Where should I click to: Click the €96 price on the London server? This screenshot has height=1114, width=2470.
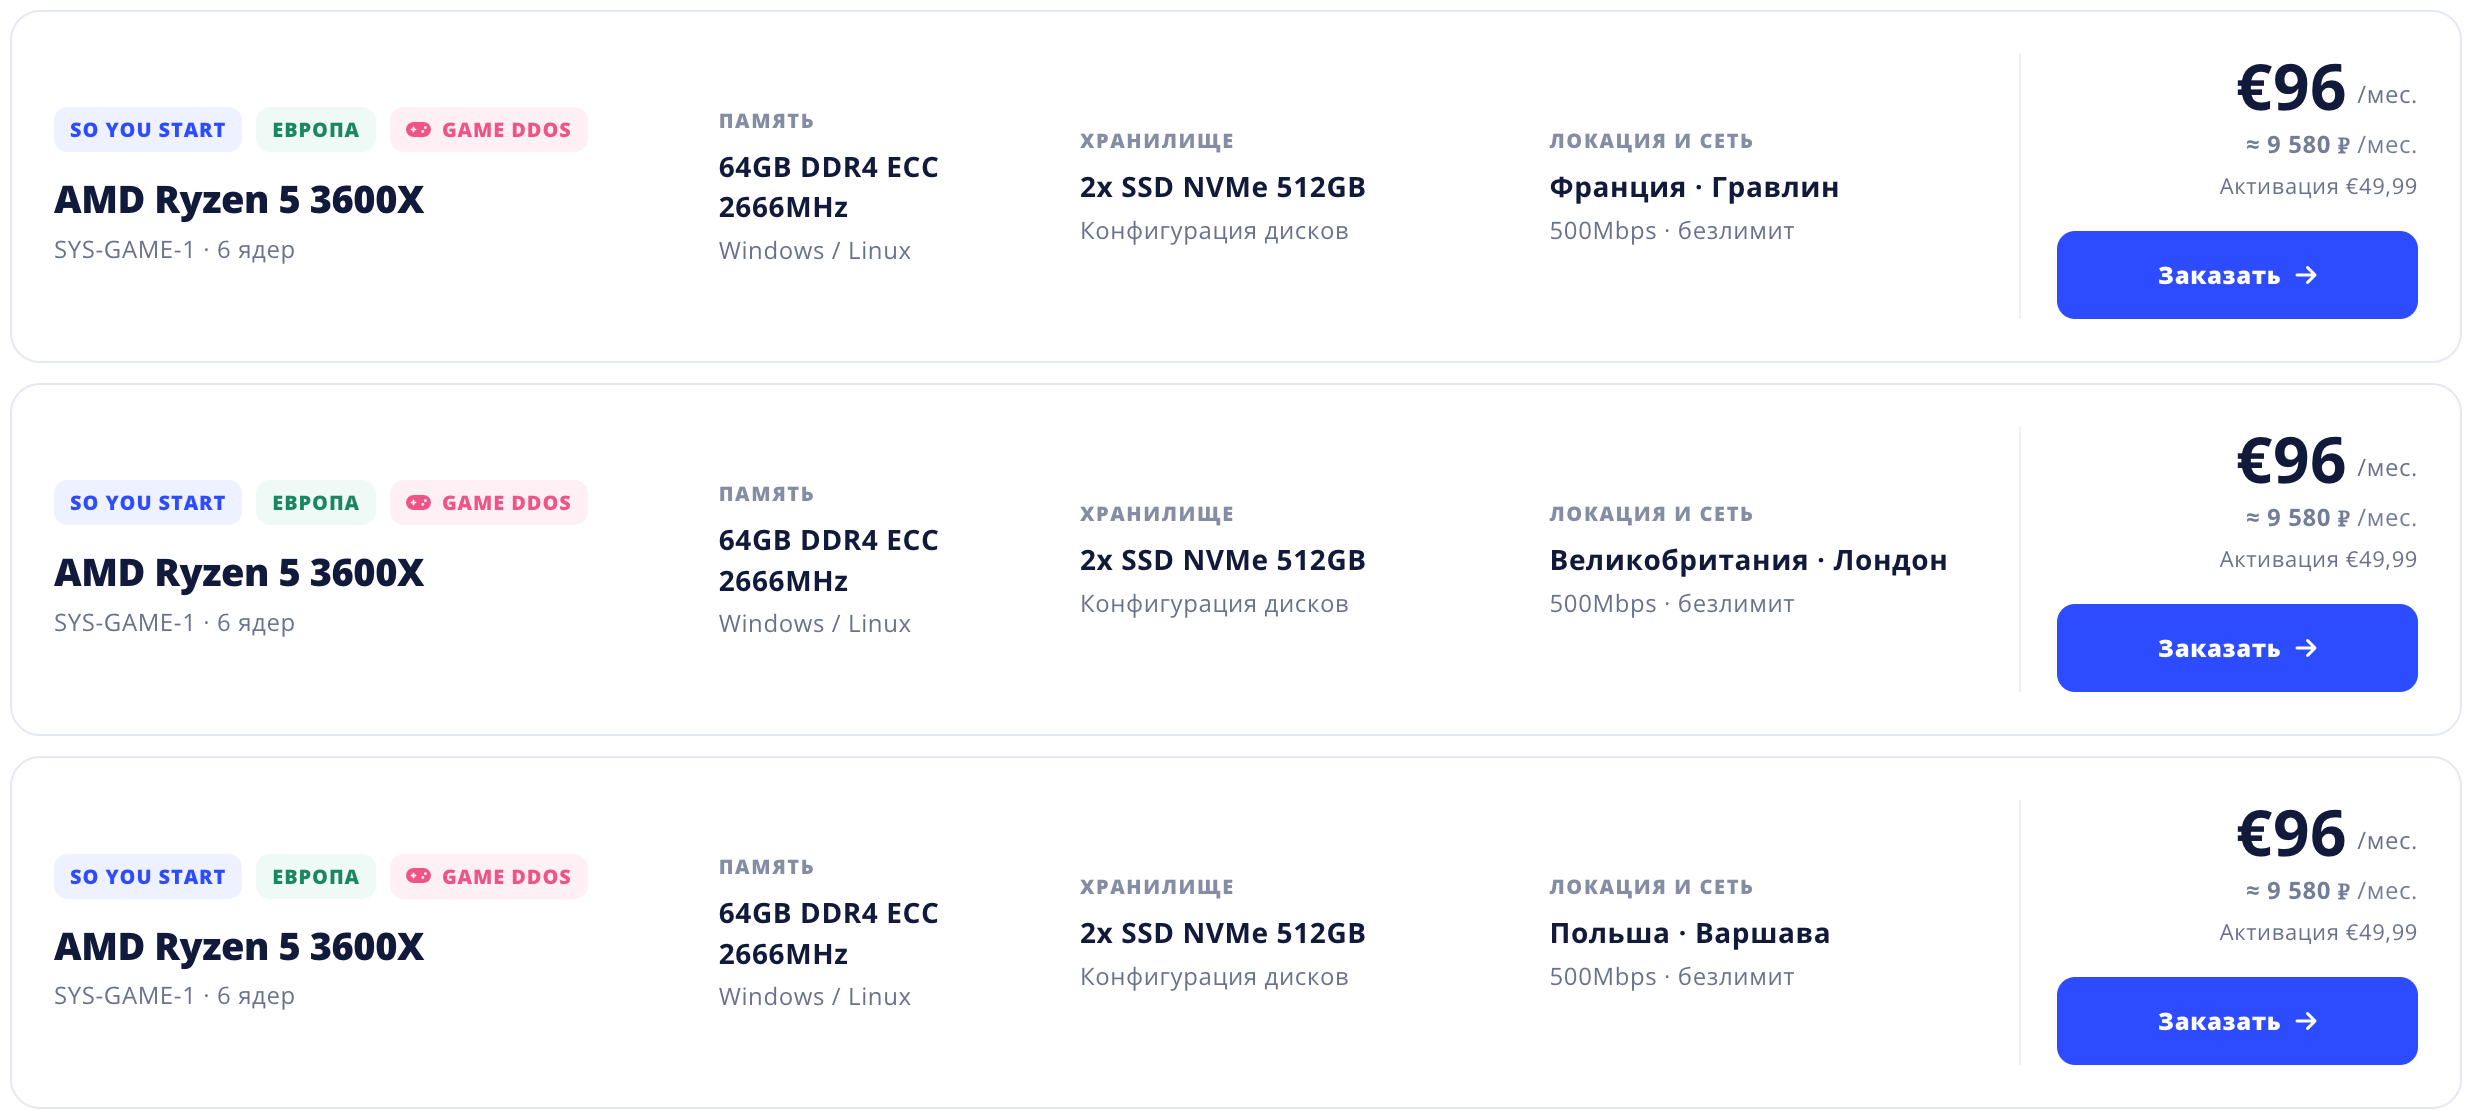click(x=2291, y=461)
